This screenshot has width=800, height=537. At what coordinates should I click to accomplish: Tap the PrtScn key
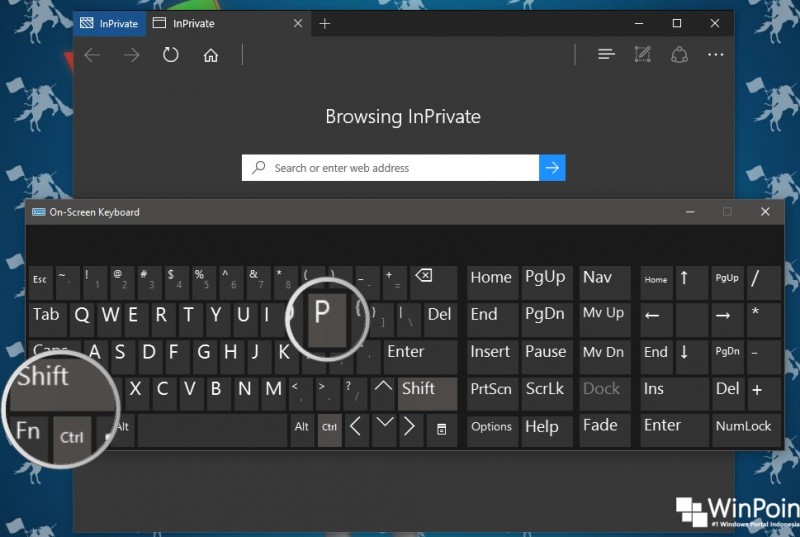492,394
